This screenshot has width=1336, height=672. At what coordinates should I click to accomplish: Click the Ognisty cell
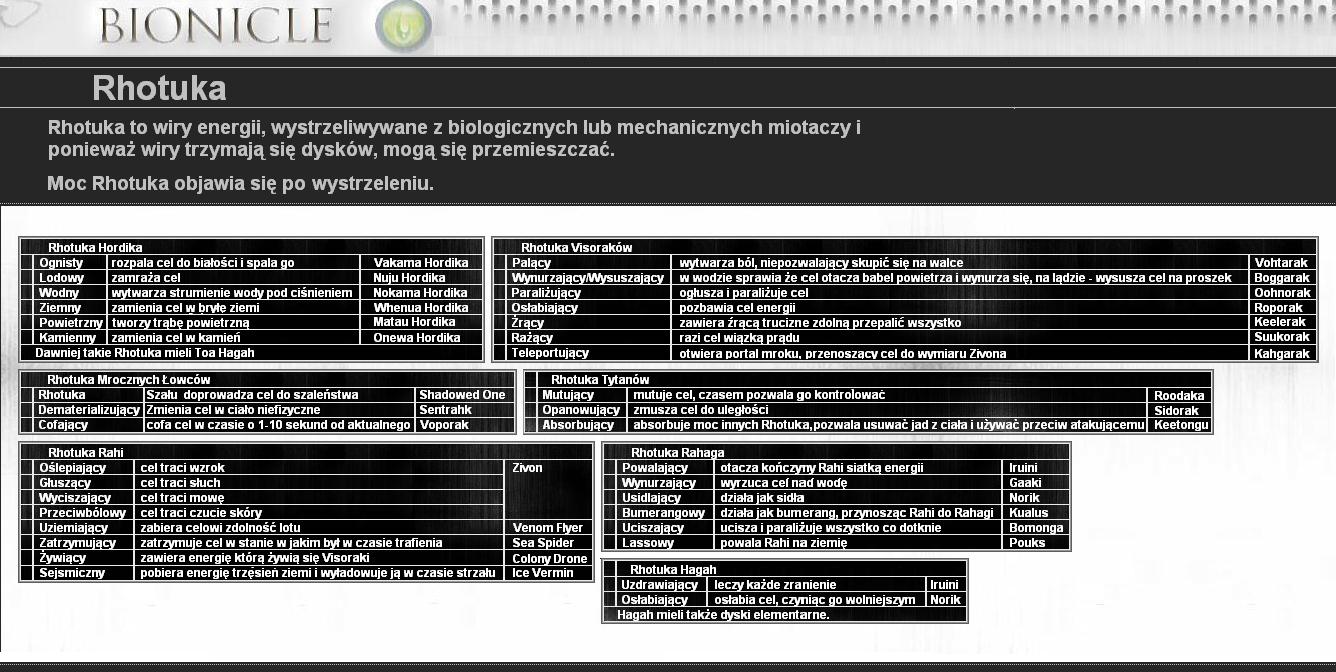pos(70,263)
